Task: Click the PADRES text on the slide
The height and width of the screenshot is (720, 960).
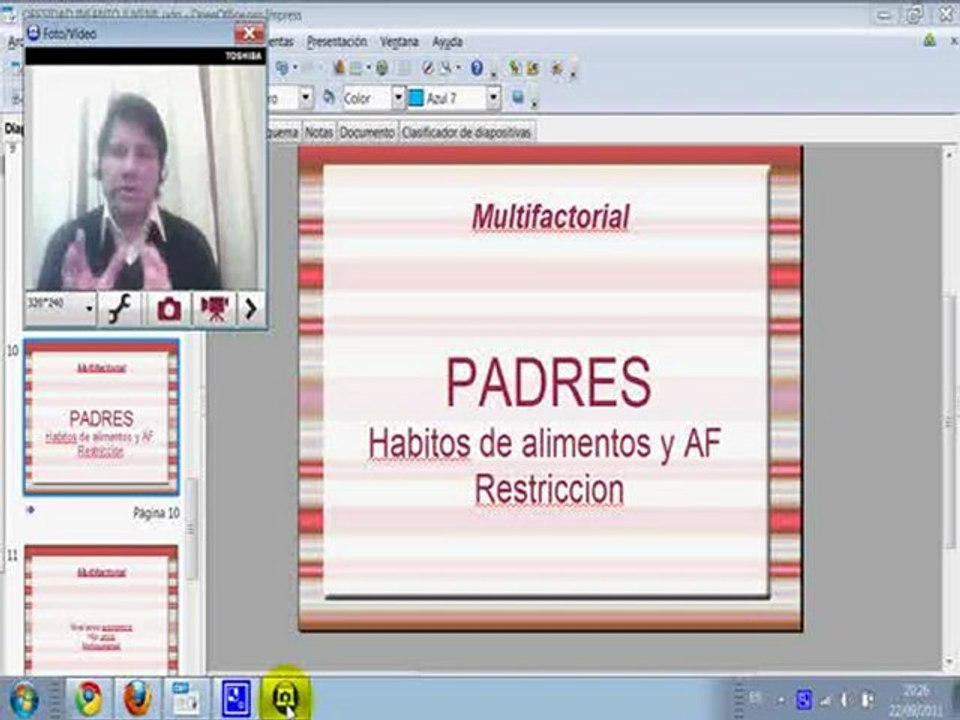Action: pyautogui.click(x=549, y=383)
